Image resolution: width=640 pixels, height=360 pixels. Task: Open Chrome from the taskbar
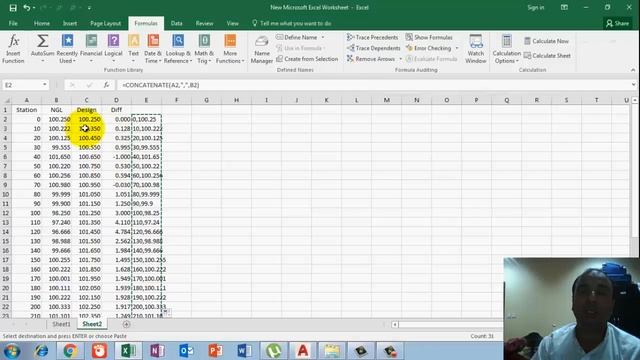click(70, 351)
